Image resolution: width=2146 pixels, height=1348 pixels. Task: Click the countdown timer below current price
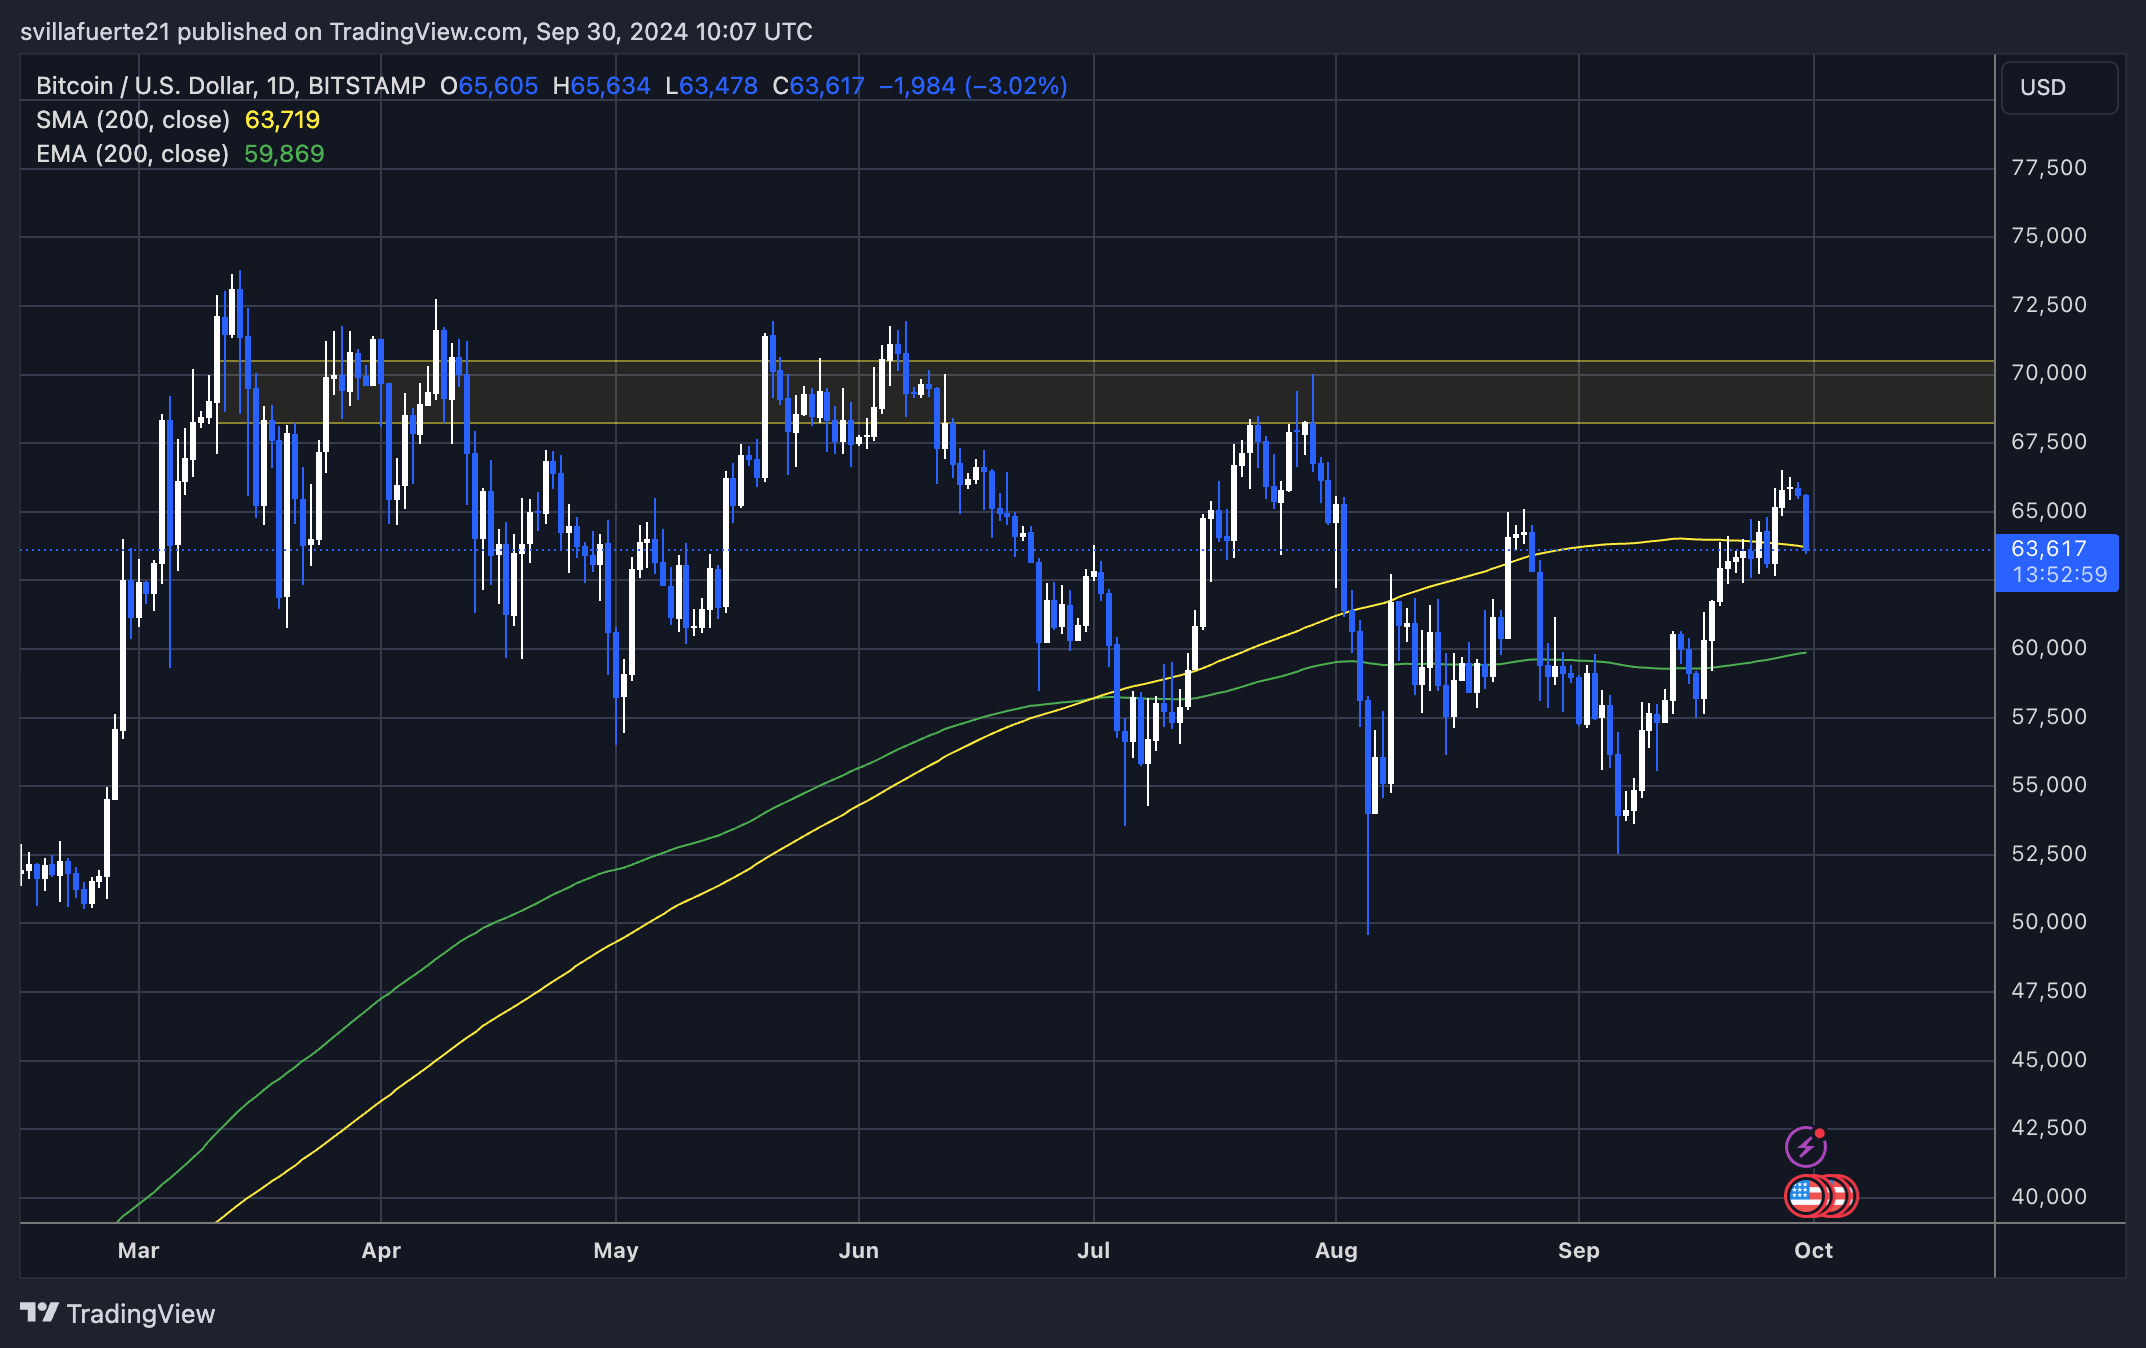coord(2057,574)
